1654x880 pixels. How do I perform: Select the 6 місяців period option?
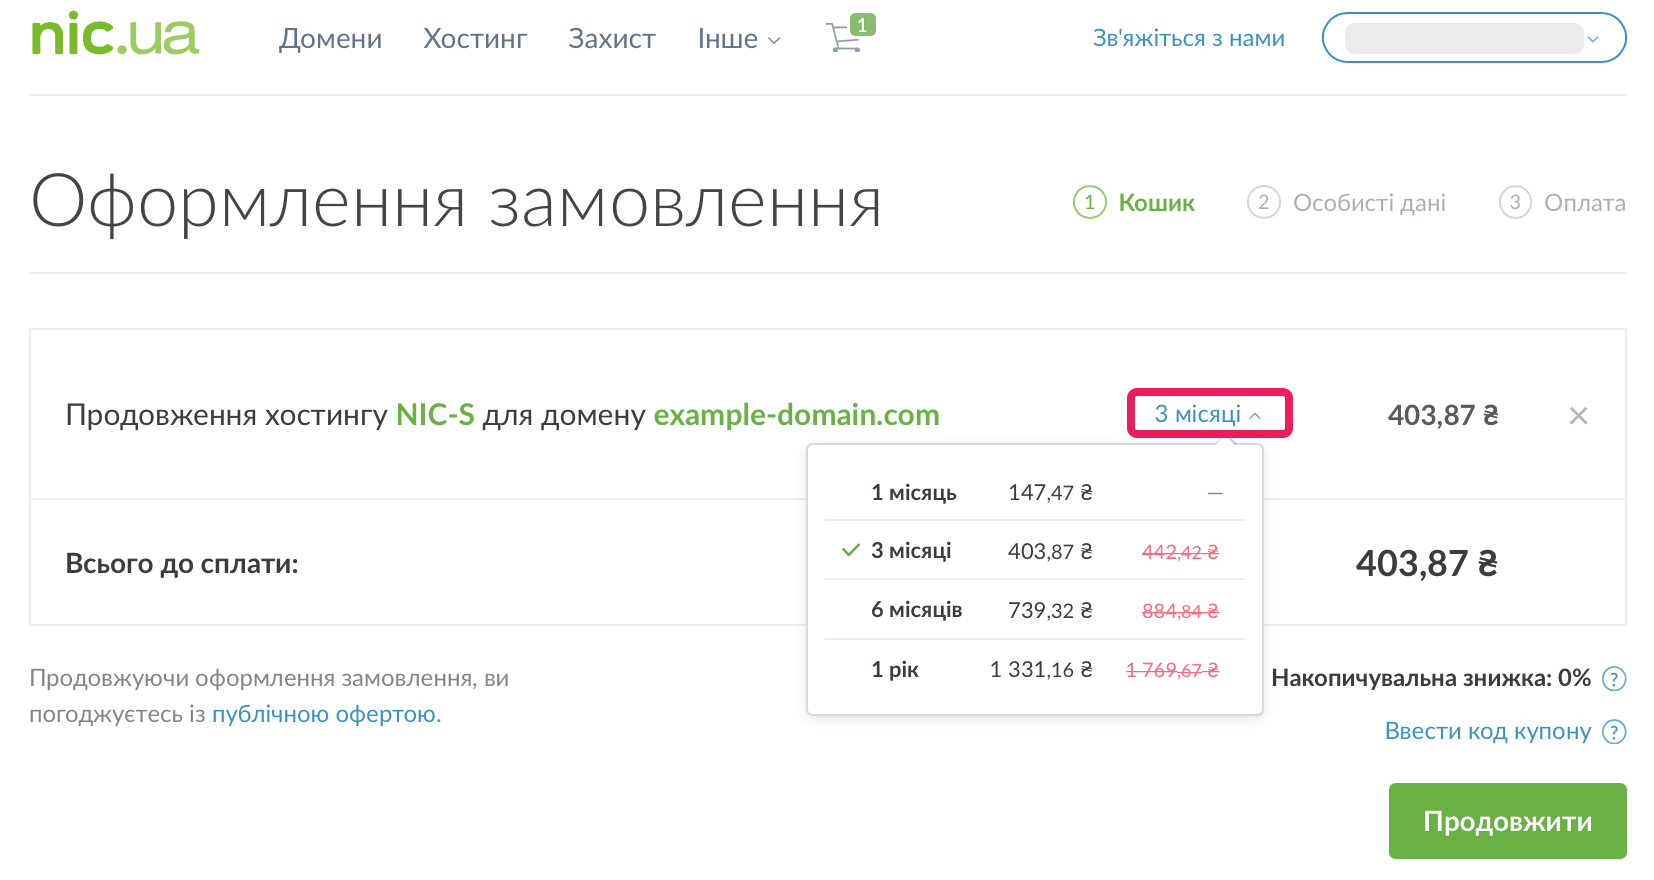[x=1035, y=610]
